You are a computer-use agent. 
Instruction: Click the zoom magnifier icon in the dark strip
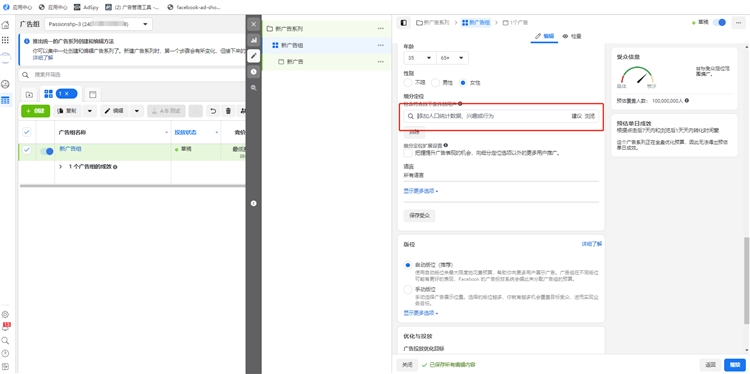point(254,88)
